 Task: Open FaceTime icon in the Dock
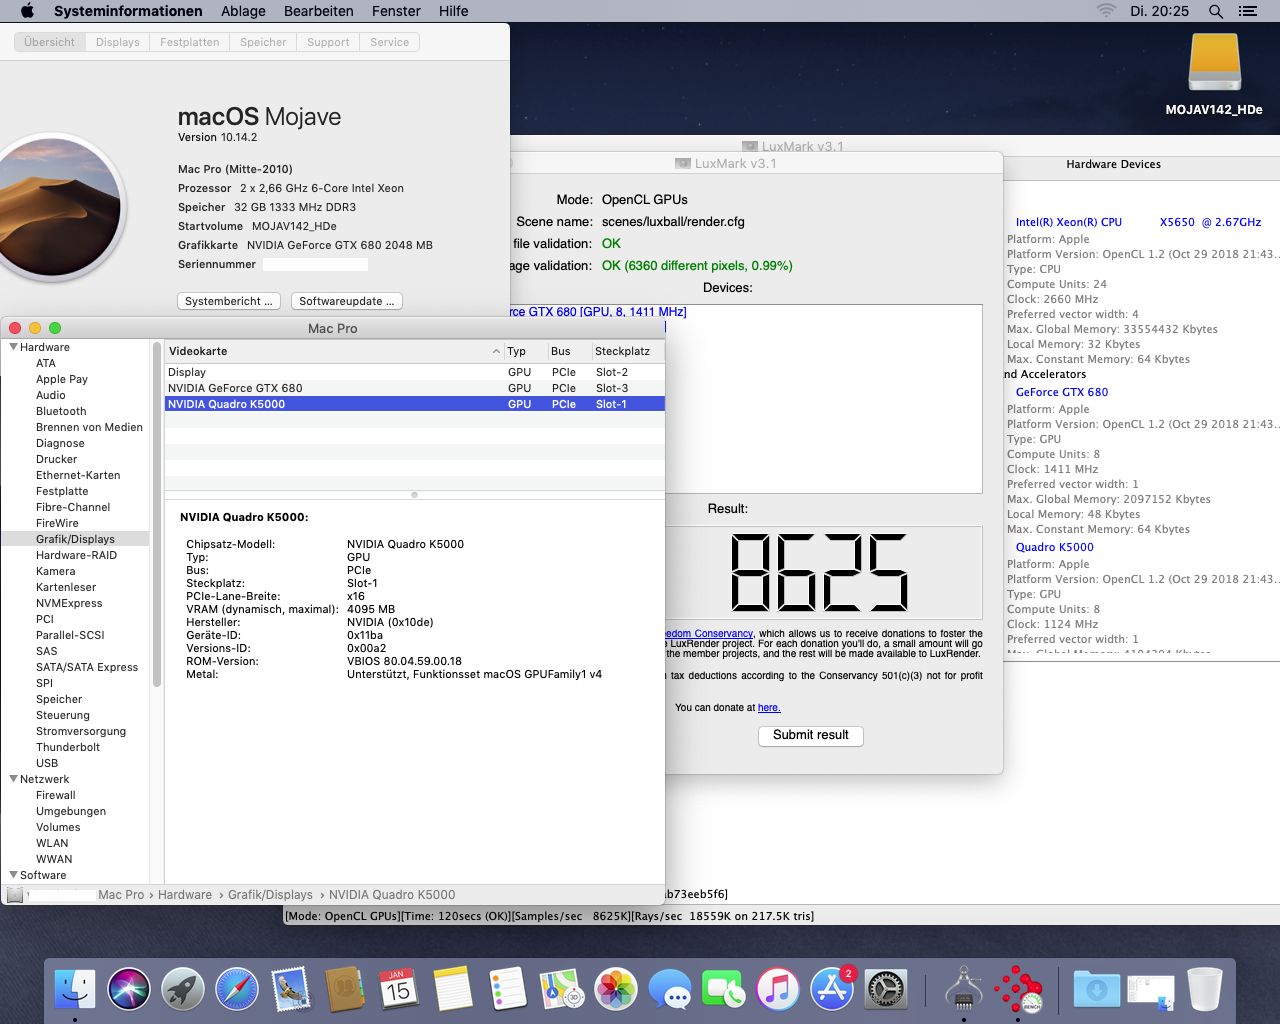point(724,990)
